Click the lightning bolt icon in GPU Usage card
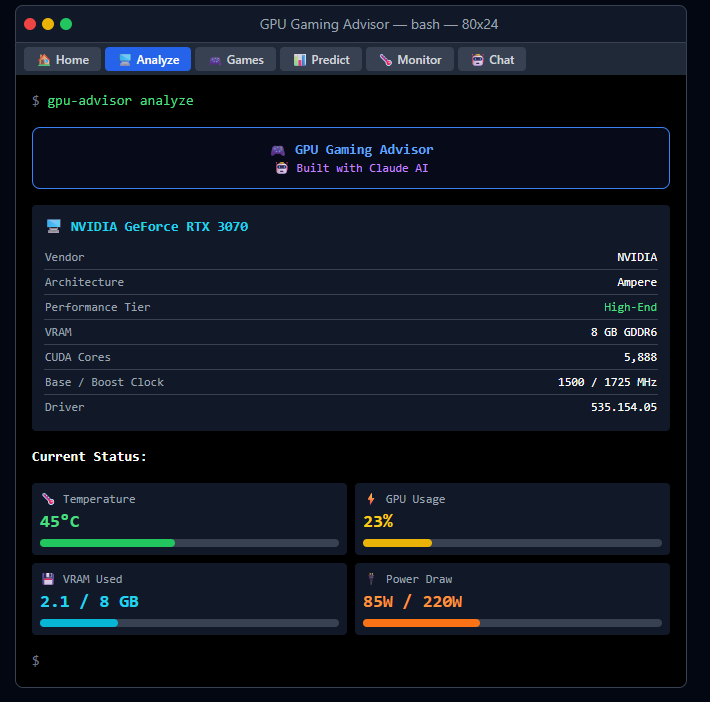710x702 pixels. click(371, 499)
